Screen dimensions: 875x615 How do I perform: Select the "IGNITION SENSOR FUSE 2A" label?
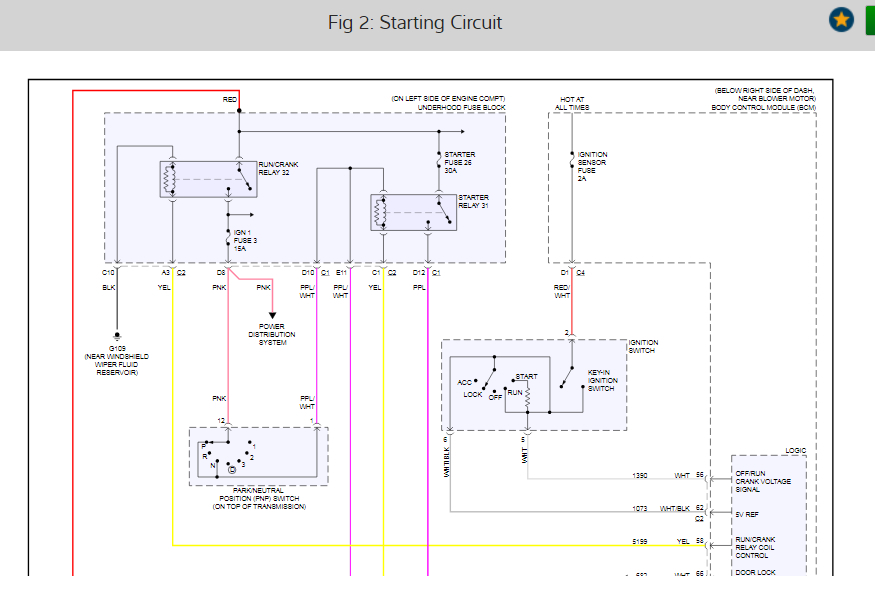(592, 166)
